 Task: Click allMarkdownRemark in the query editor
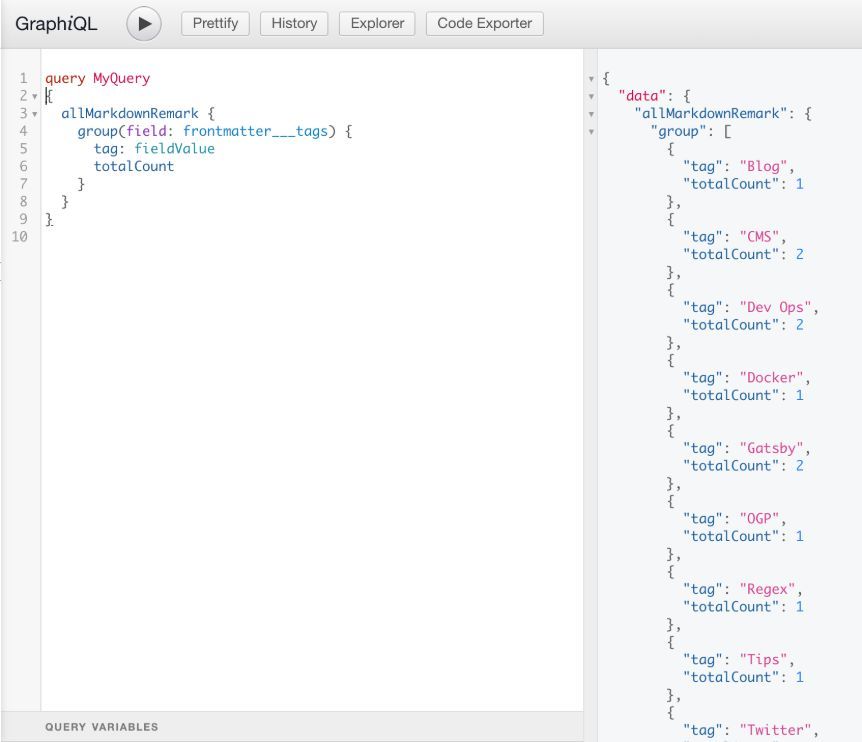[x=130, y=114]
